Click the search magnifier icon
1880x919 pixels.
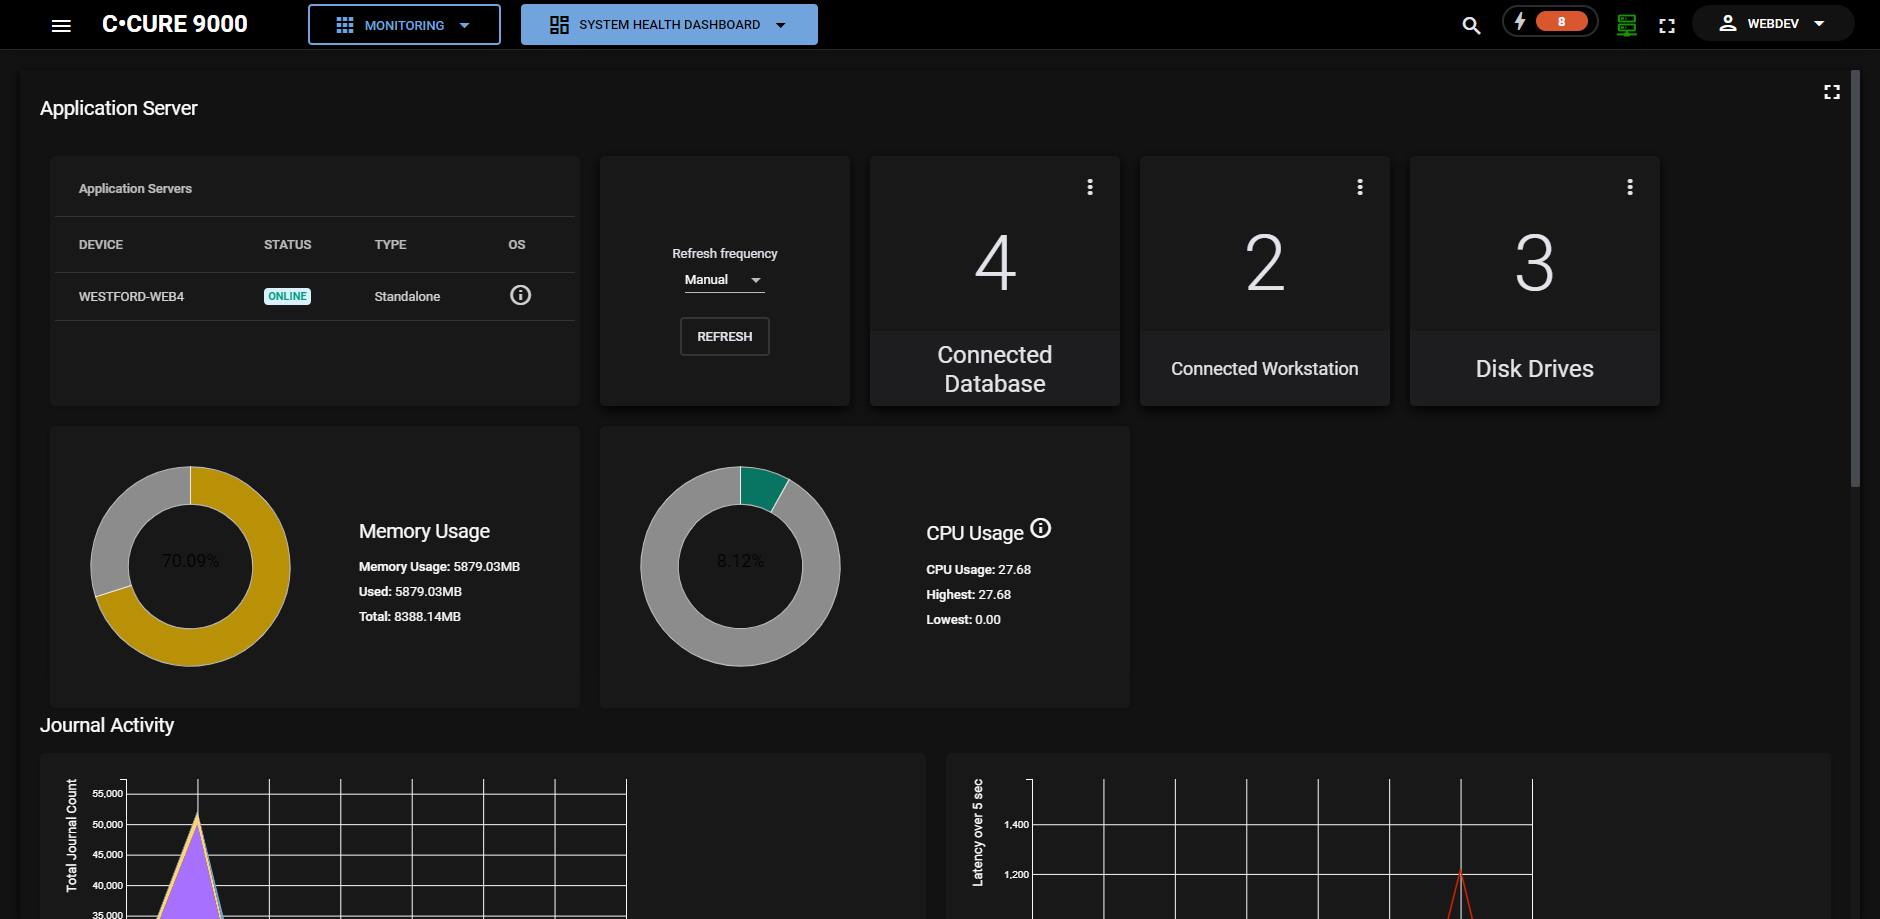click(1471, 25)
